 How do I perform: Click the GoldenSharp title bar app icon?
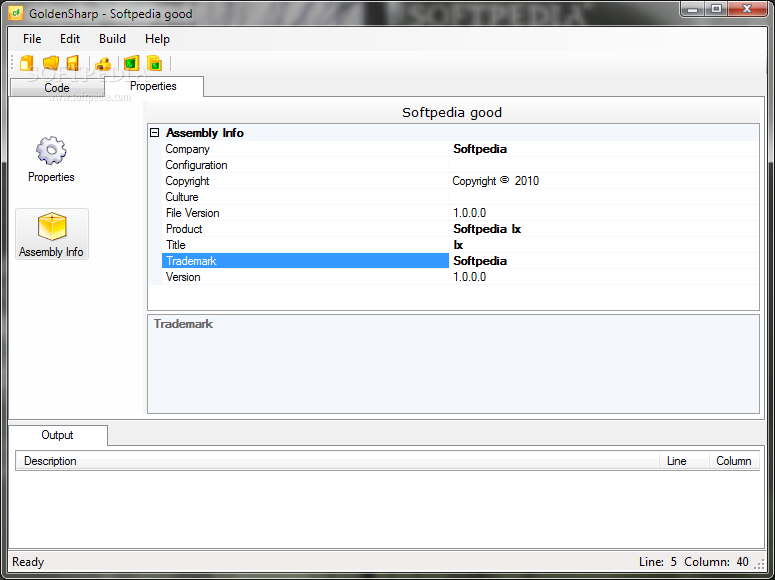pyautogui.click(x=16, y=13)
